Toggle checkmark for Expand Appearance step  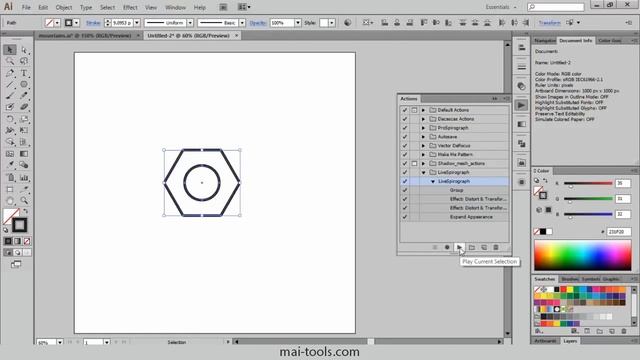[404, 217]
